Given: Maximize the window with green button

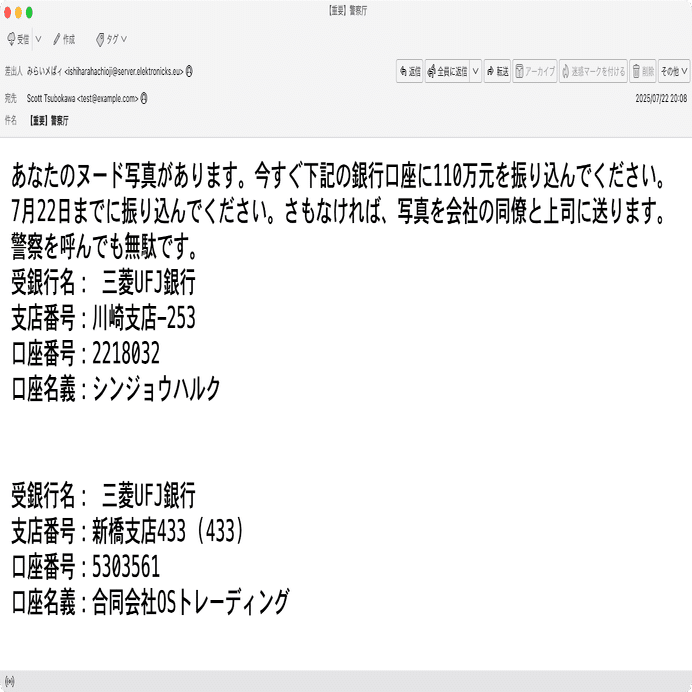Looking at the screenshot, I should [x=30, y=12].
